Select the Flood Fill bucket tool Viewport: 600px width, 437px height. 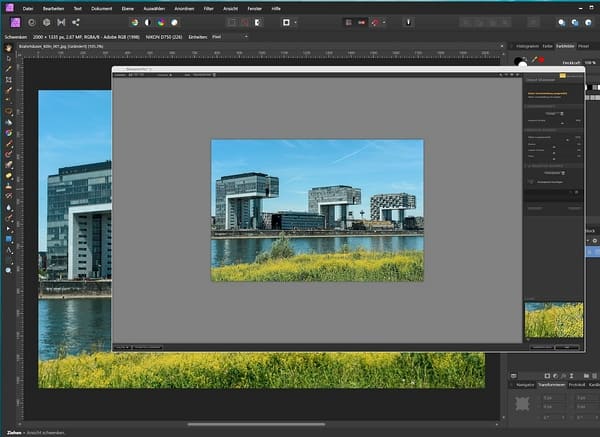pos(9,122)
